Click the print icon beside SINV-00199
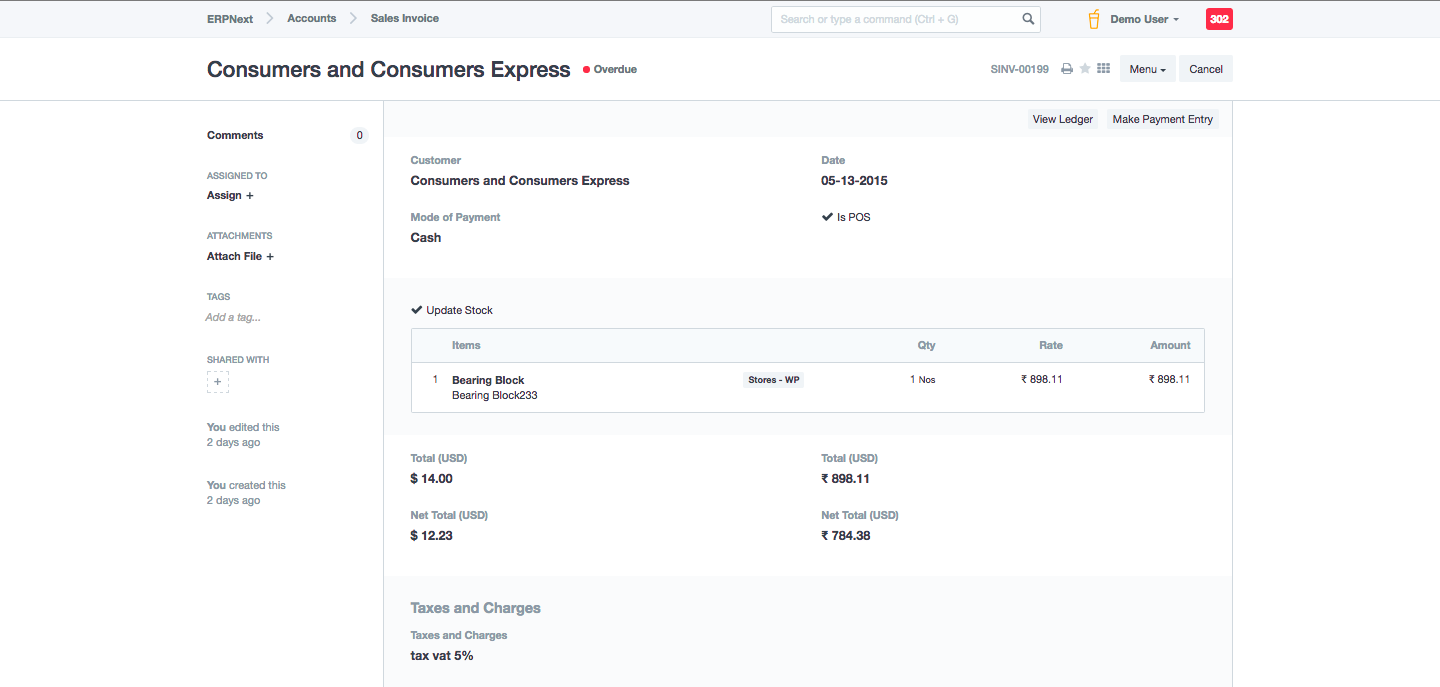 (x=1067, y=69)
